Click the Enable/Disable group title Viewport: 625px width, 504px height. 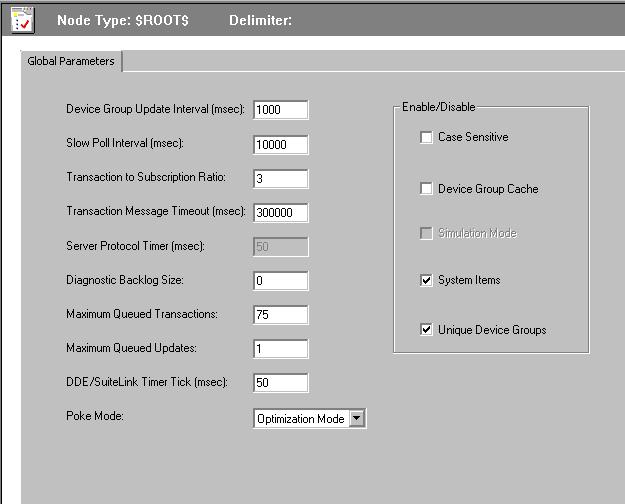click(439, 107)
